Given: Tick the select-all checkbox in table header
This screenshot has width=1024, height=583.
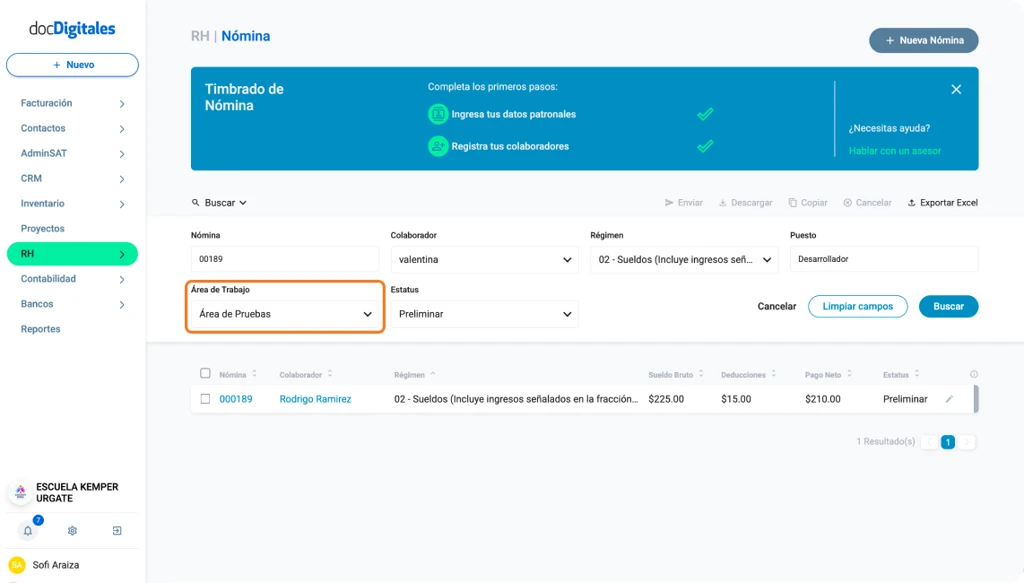Looking at the screenshot, I should click(205, 373).
